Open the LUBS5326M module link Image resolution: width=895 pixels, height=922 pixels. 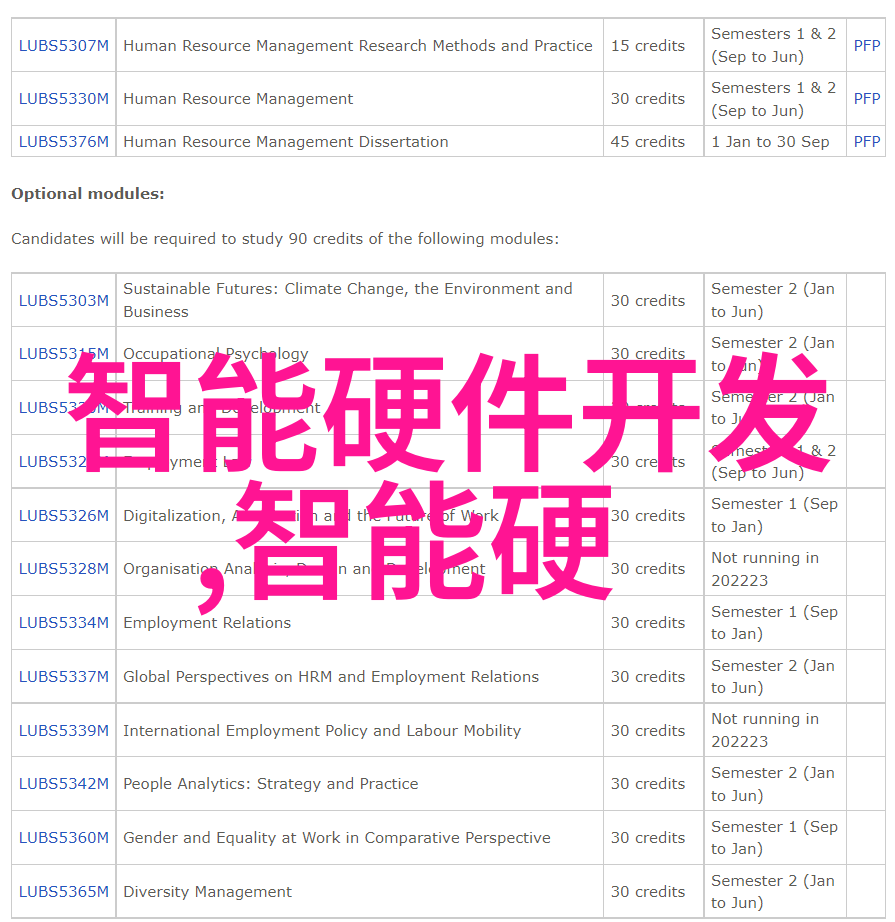pos(64,516)
